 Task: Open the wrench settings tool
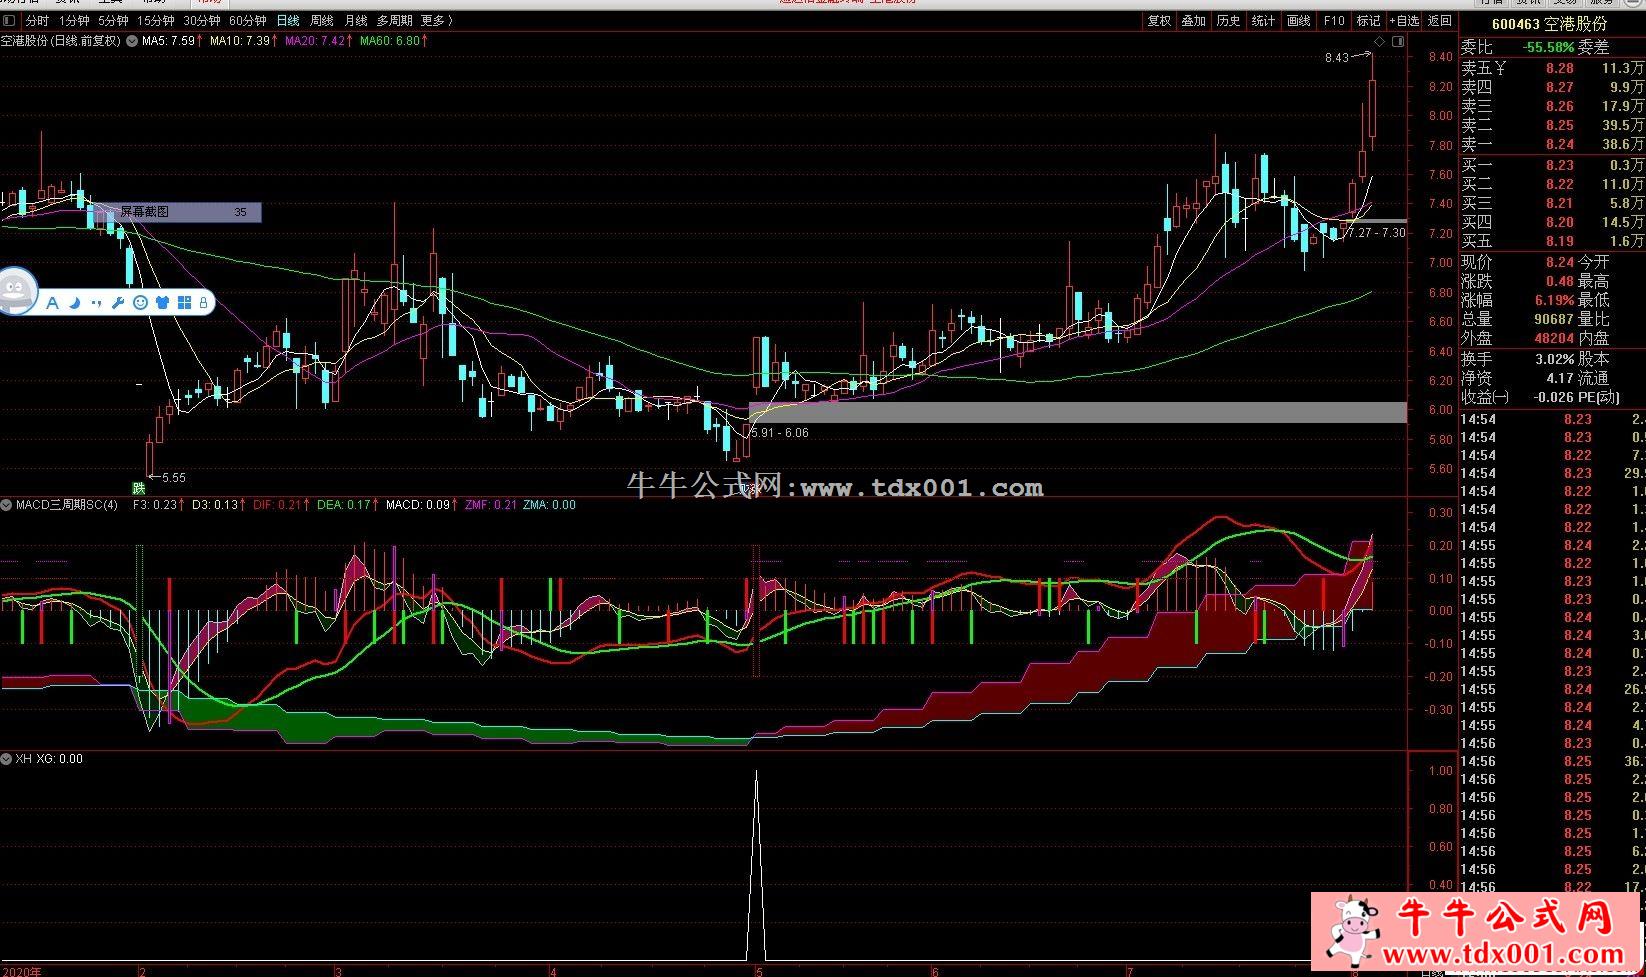point(118,302)
